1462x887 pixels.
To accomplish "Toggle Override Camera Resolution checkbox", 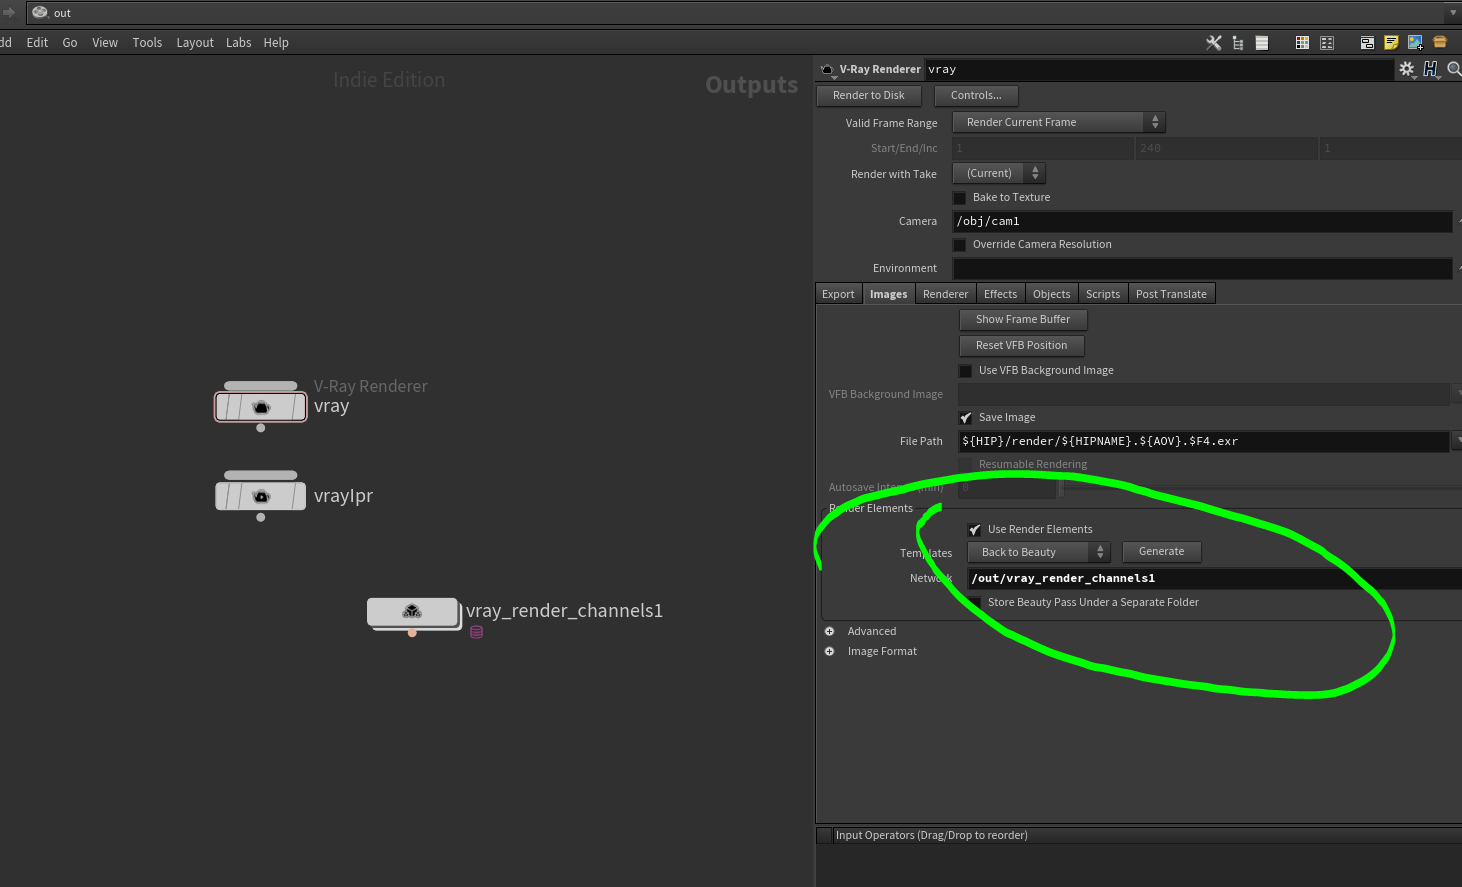I will click(960, 245).
